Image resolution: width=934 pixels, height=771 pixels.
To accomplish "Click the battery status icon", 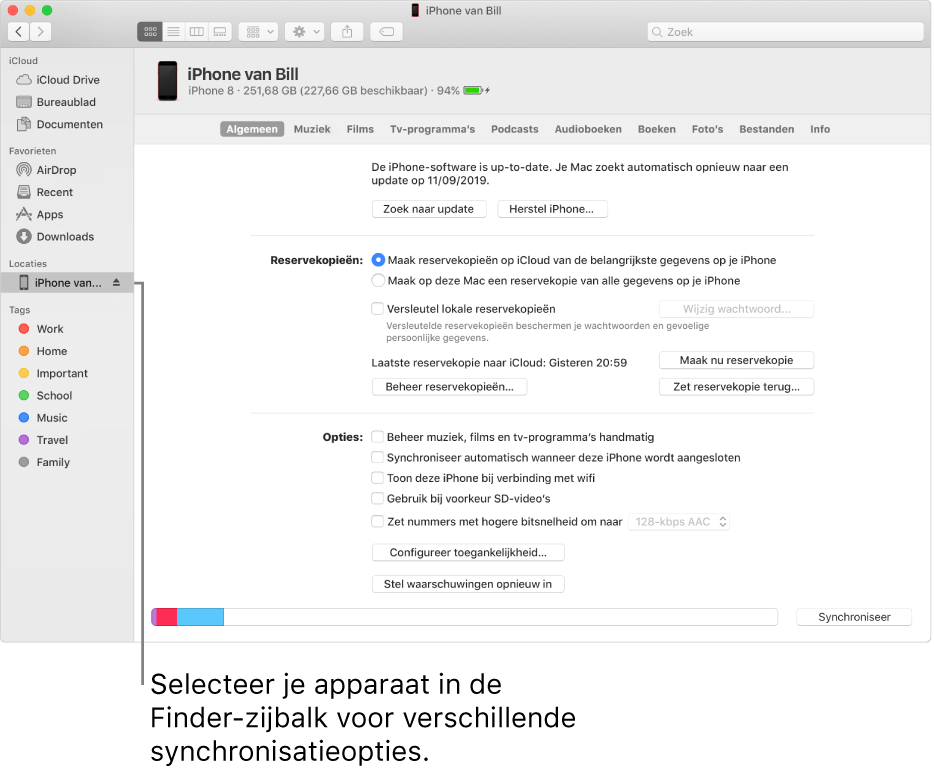I will coord(474,91).
